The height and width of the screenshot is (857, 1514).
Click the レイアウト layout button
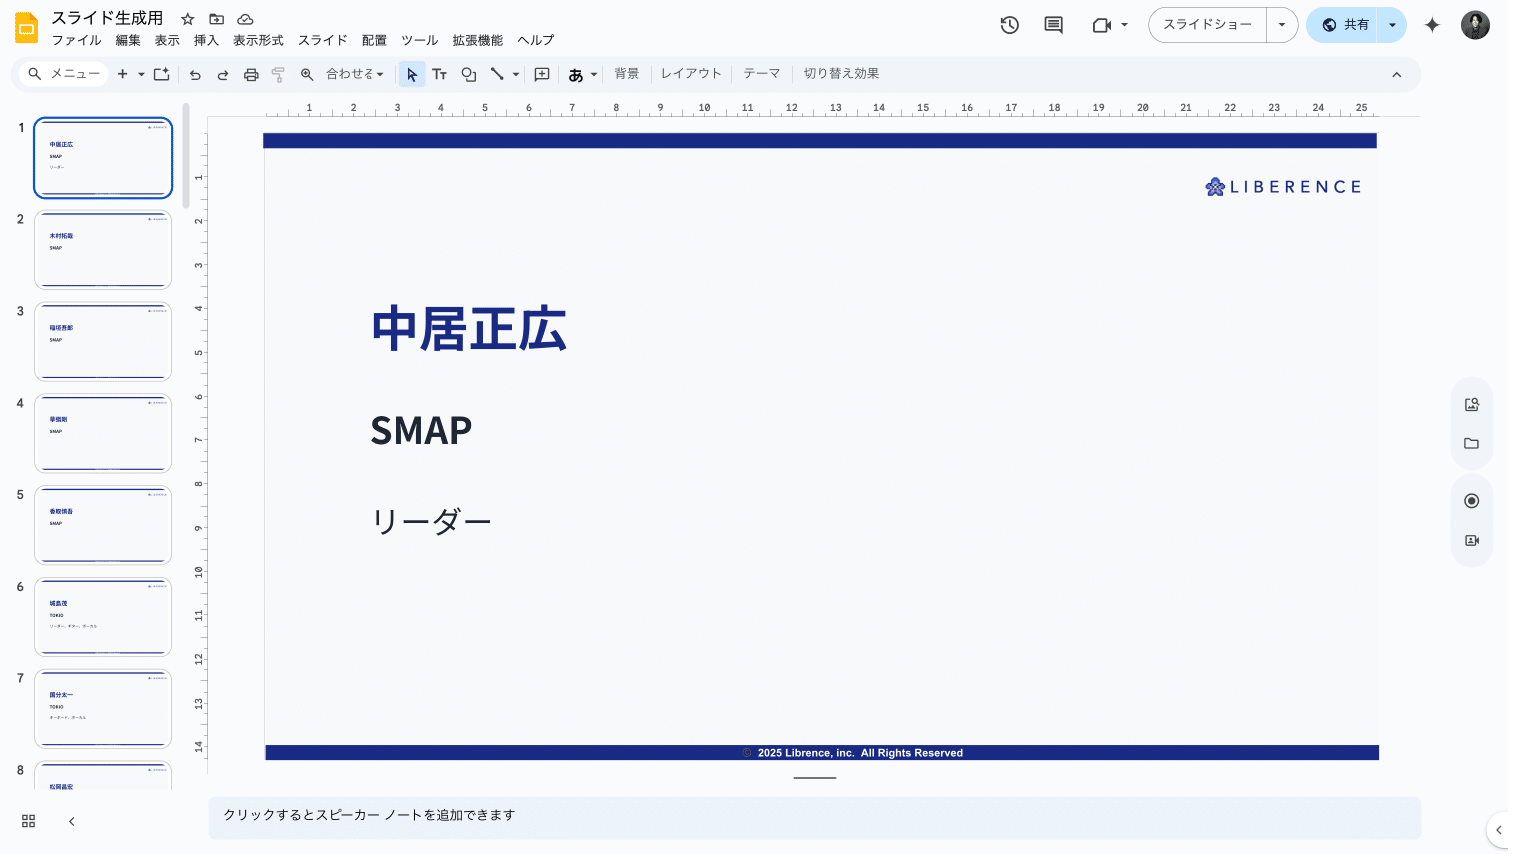click(x=691, y=74)
